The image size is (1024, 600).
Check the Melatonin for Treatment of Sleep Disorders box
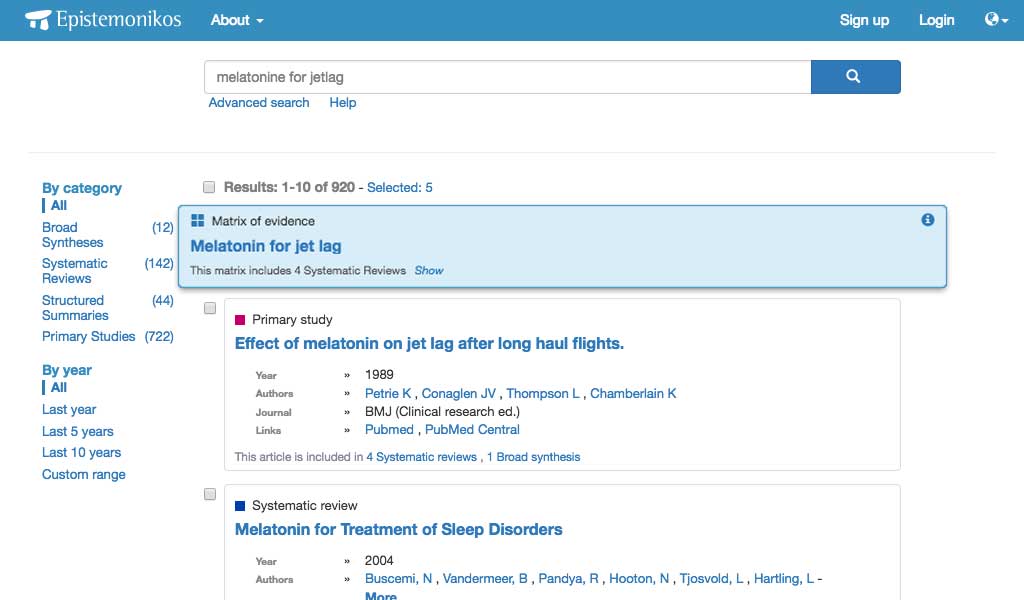coord(210,495)
